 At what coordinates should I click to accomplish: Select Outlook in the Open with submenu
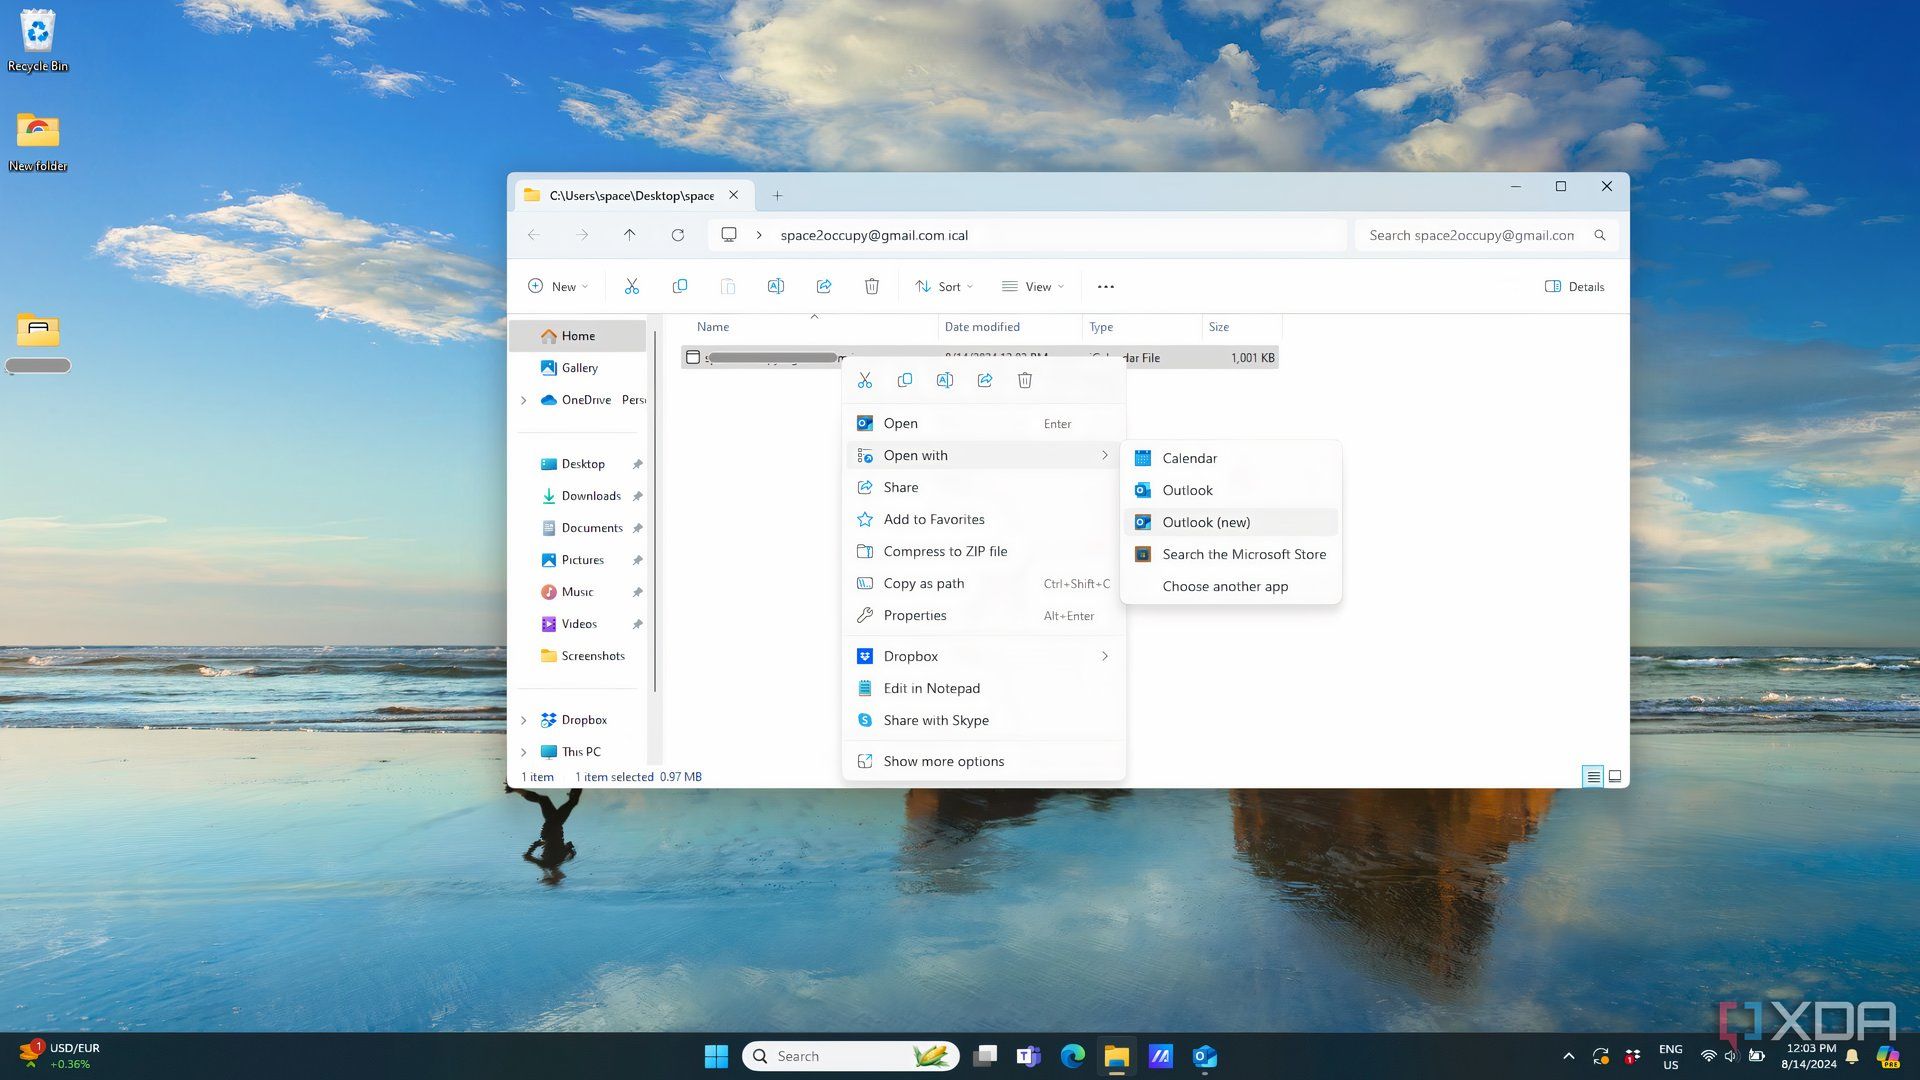[1231, 490]
